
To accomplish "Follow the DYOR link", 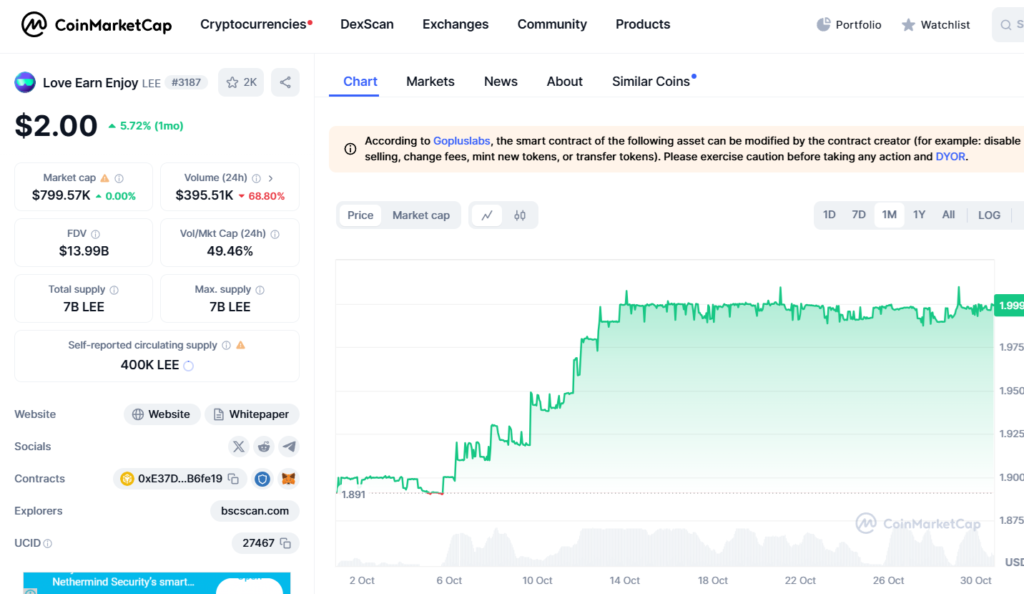I will click(950, 157).
